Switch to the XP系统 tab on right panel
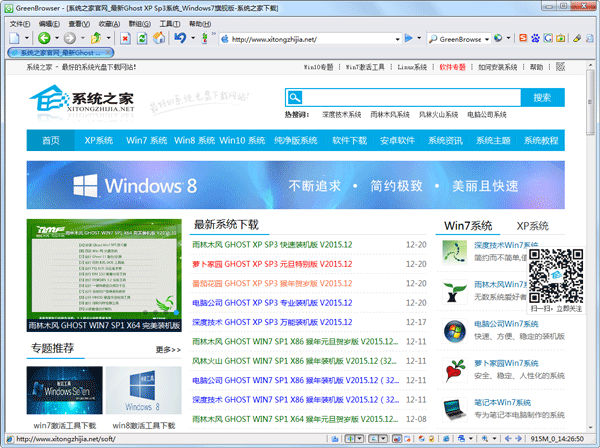Screen dimensions: 600x448 532,226
